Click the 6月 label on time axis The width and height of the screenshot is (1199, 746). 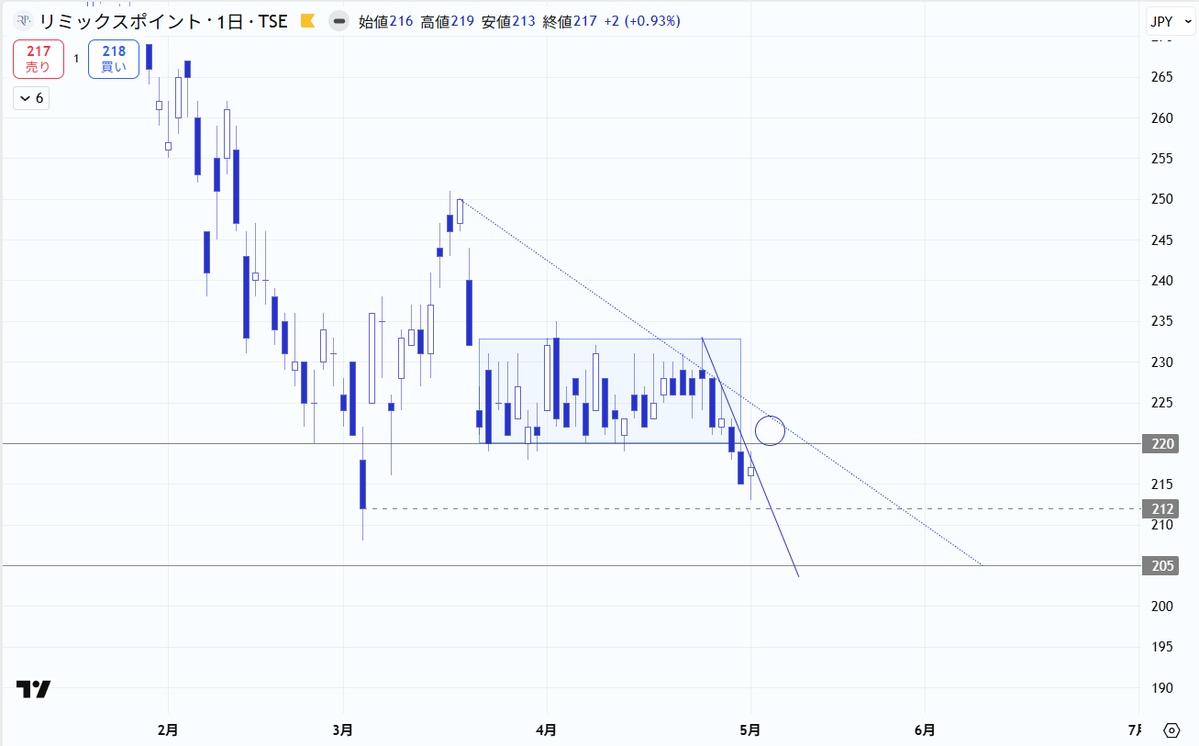point(924,730)
